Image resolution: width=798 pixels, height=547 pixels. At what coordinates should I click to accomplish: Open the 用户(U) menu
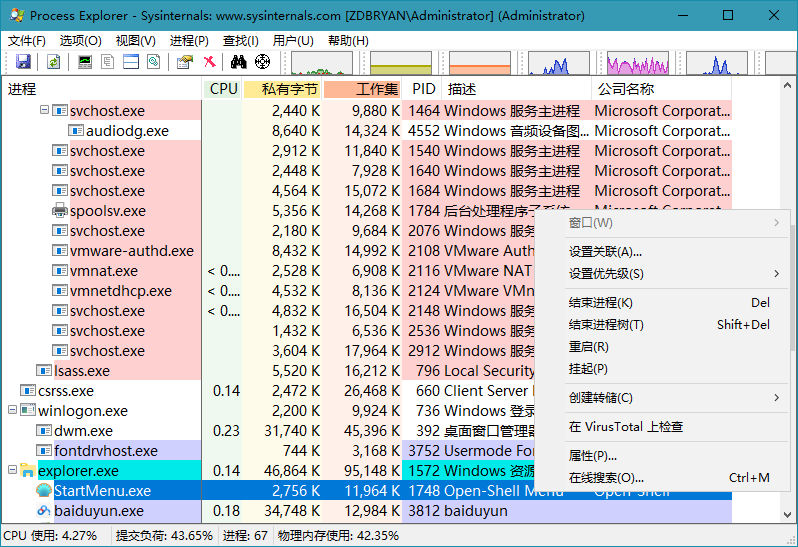(293, 41)
